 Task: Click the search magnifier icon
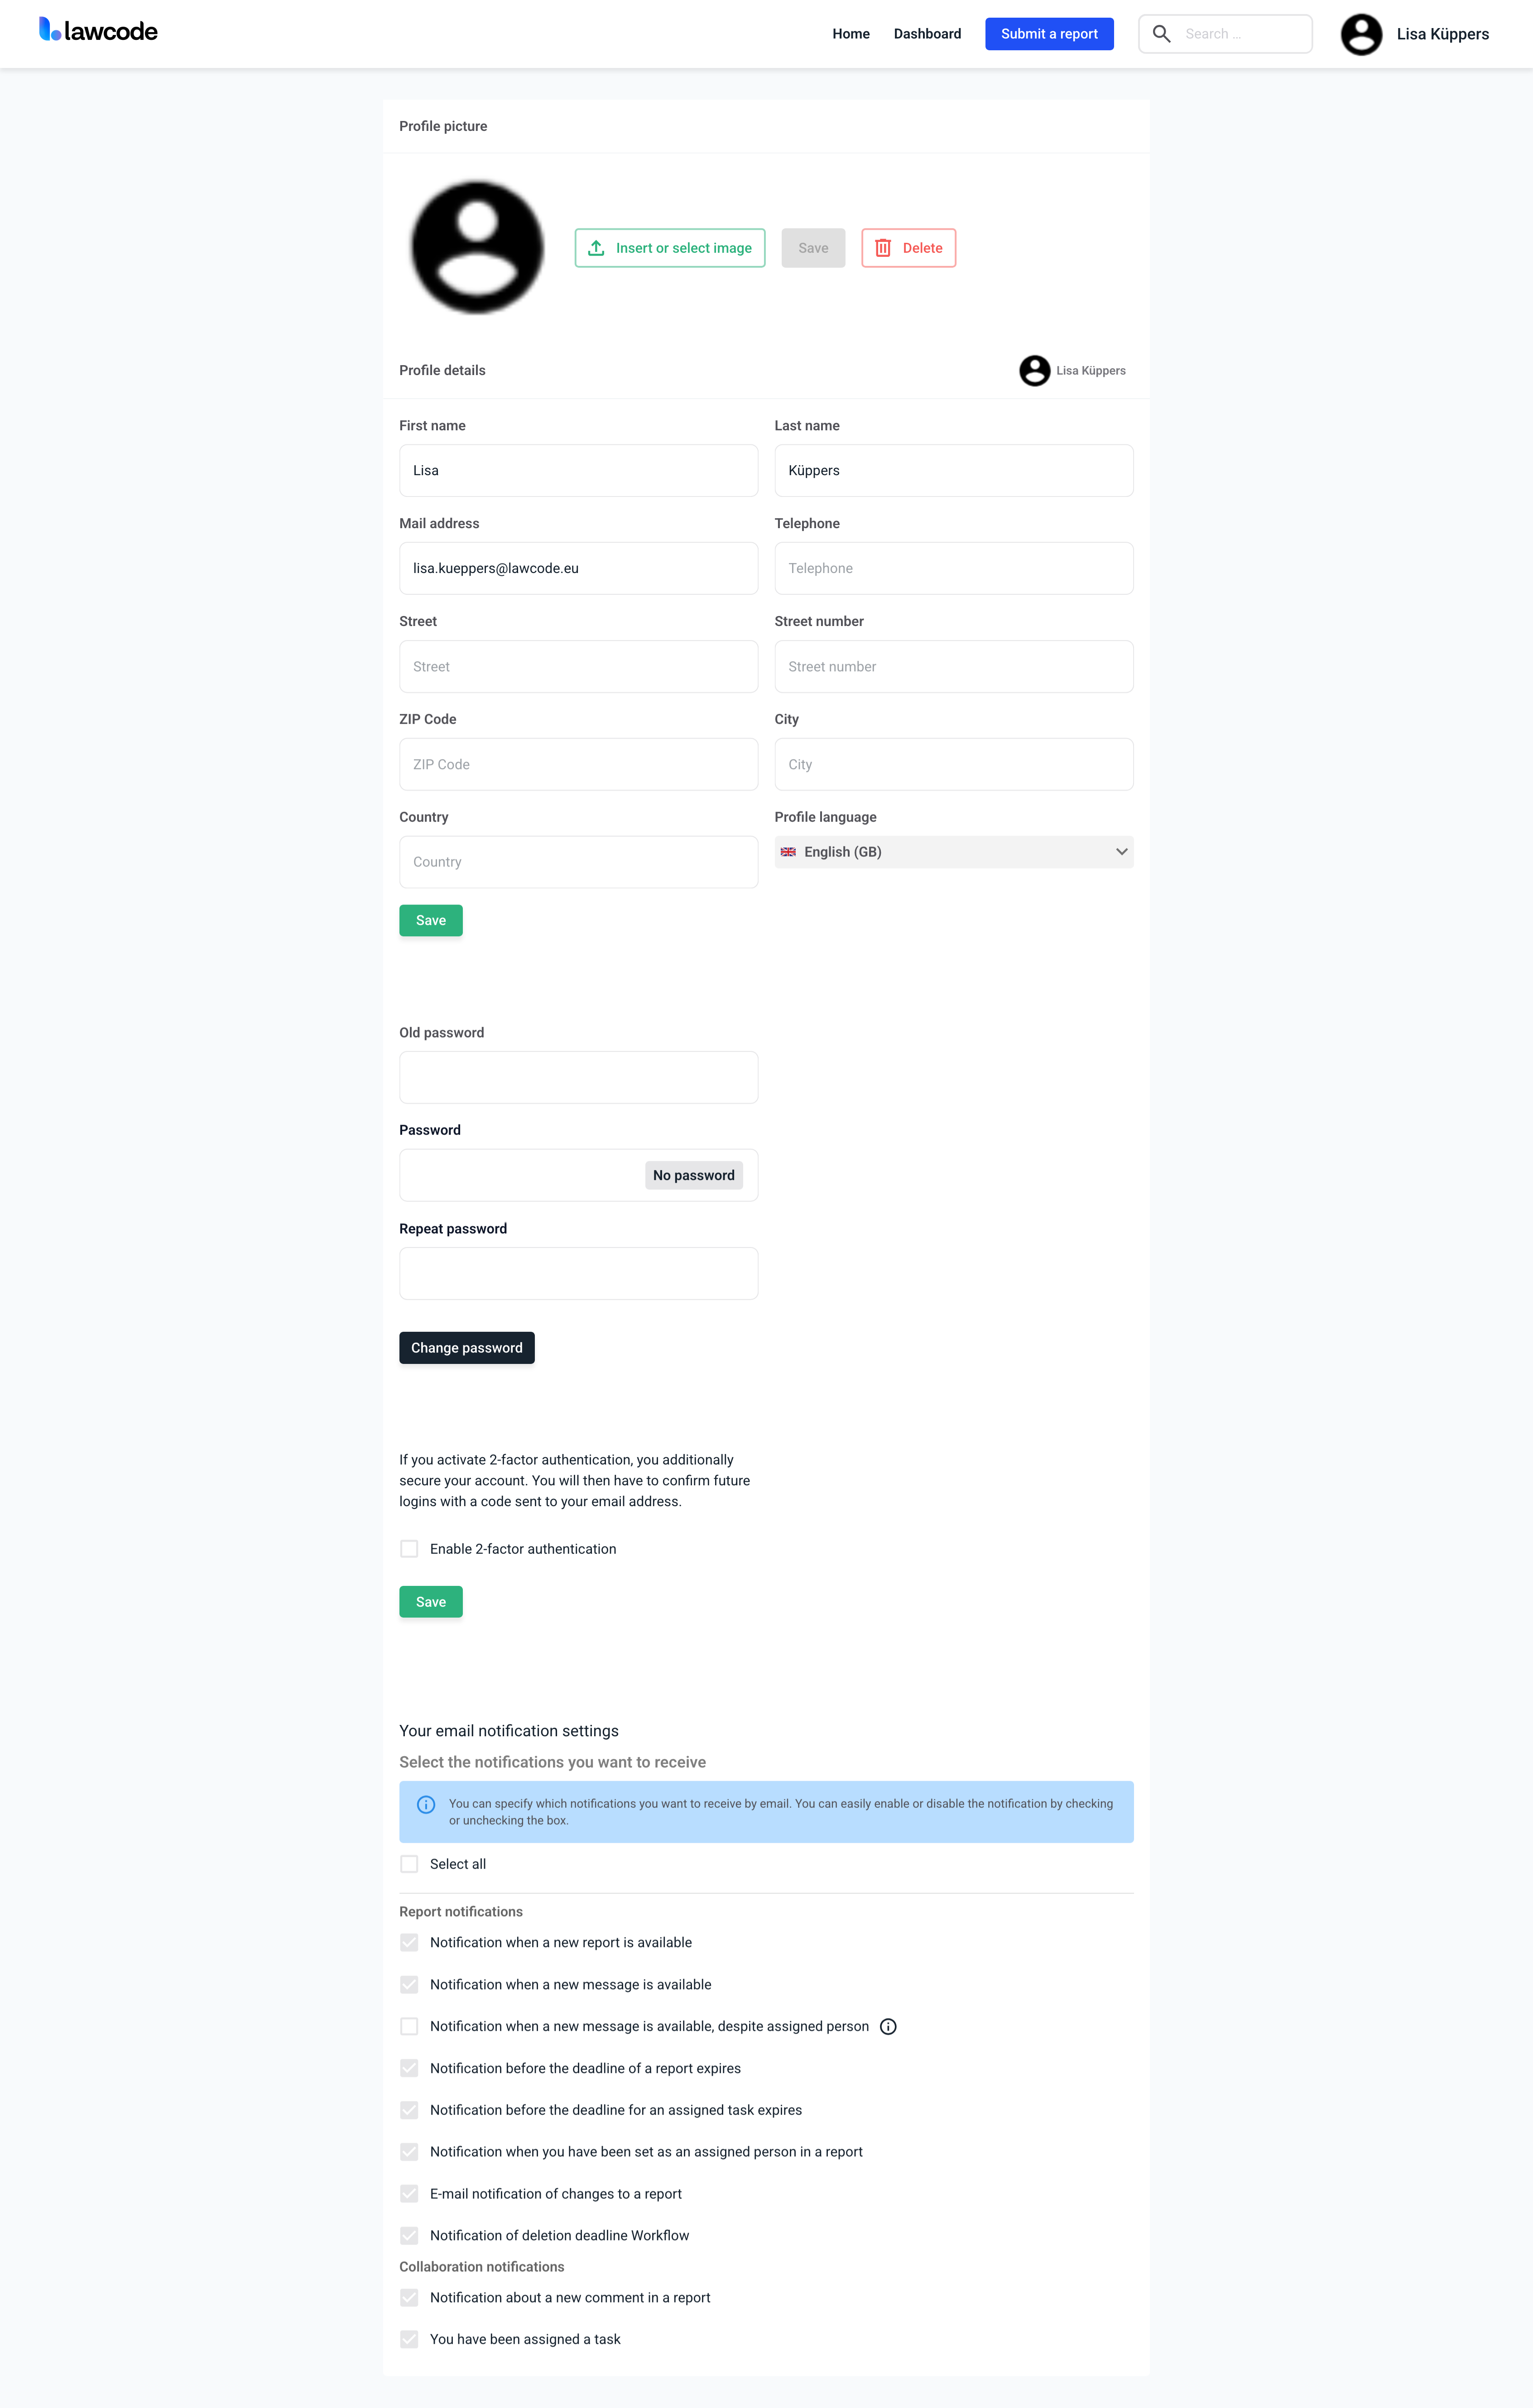[1161, 34]
